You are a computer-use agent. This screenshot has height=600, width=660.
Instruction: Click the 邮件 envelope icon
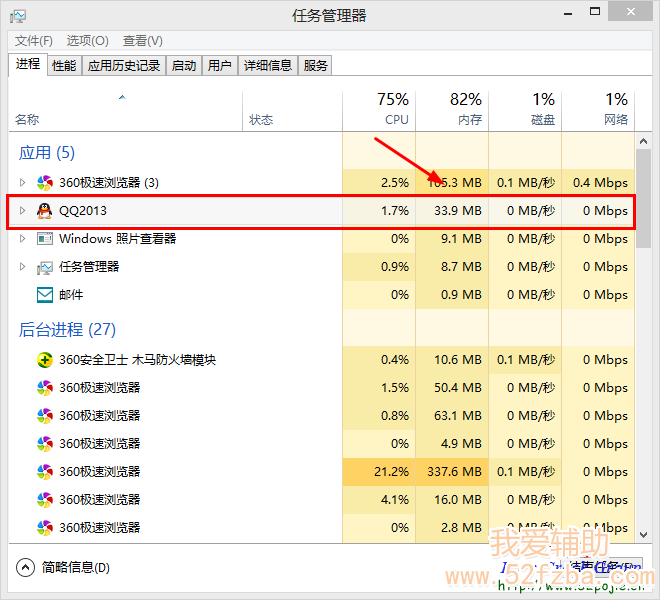(45, 295)
